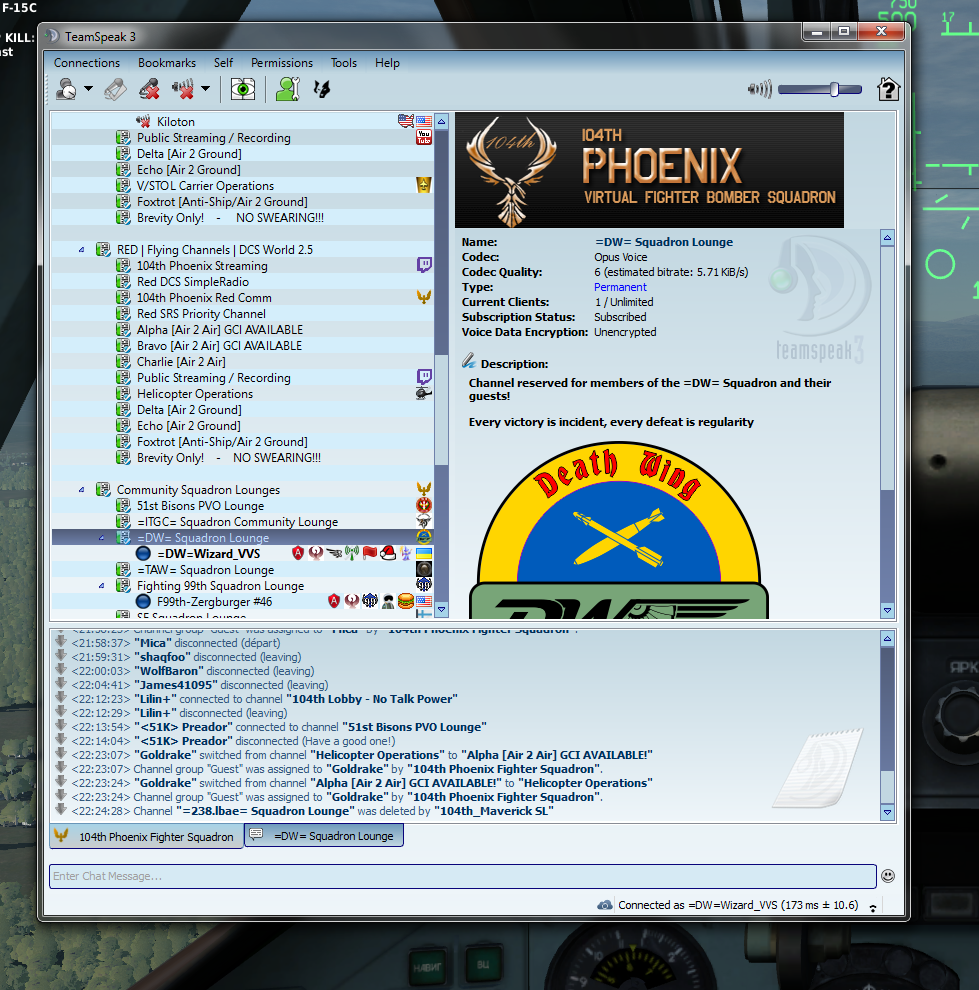This screenshot has height=990, width=979.
Task: Click the What's This help icon
Action: pos(888,89)
